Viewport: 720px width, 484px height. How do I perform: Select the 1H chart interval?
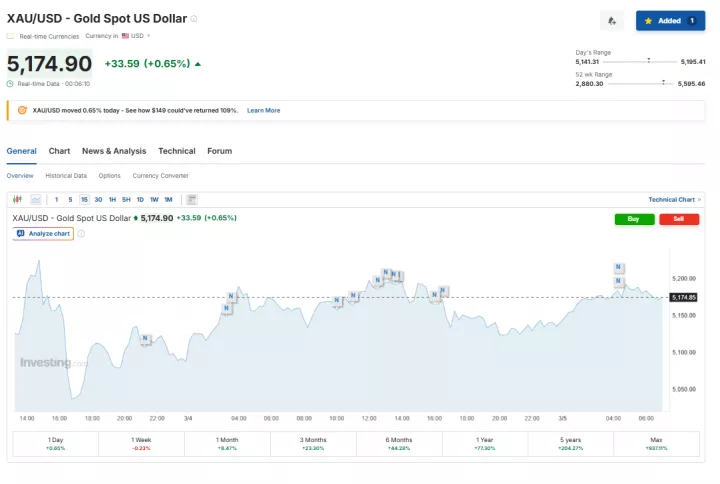click(112, 199)
